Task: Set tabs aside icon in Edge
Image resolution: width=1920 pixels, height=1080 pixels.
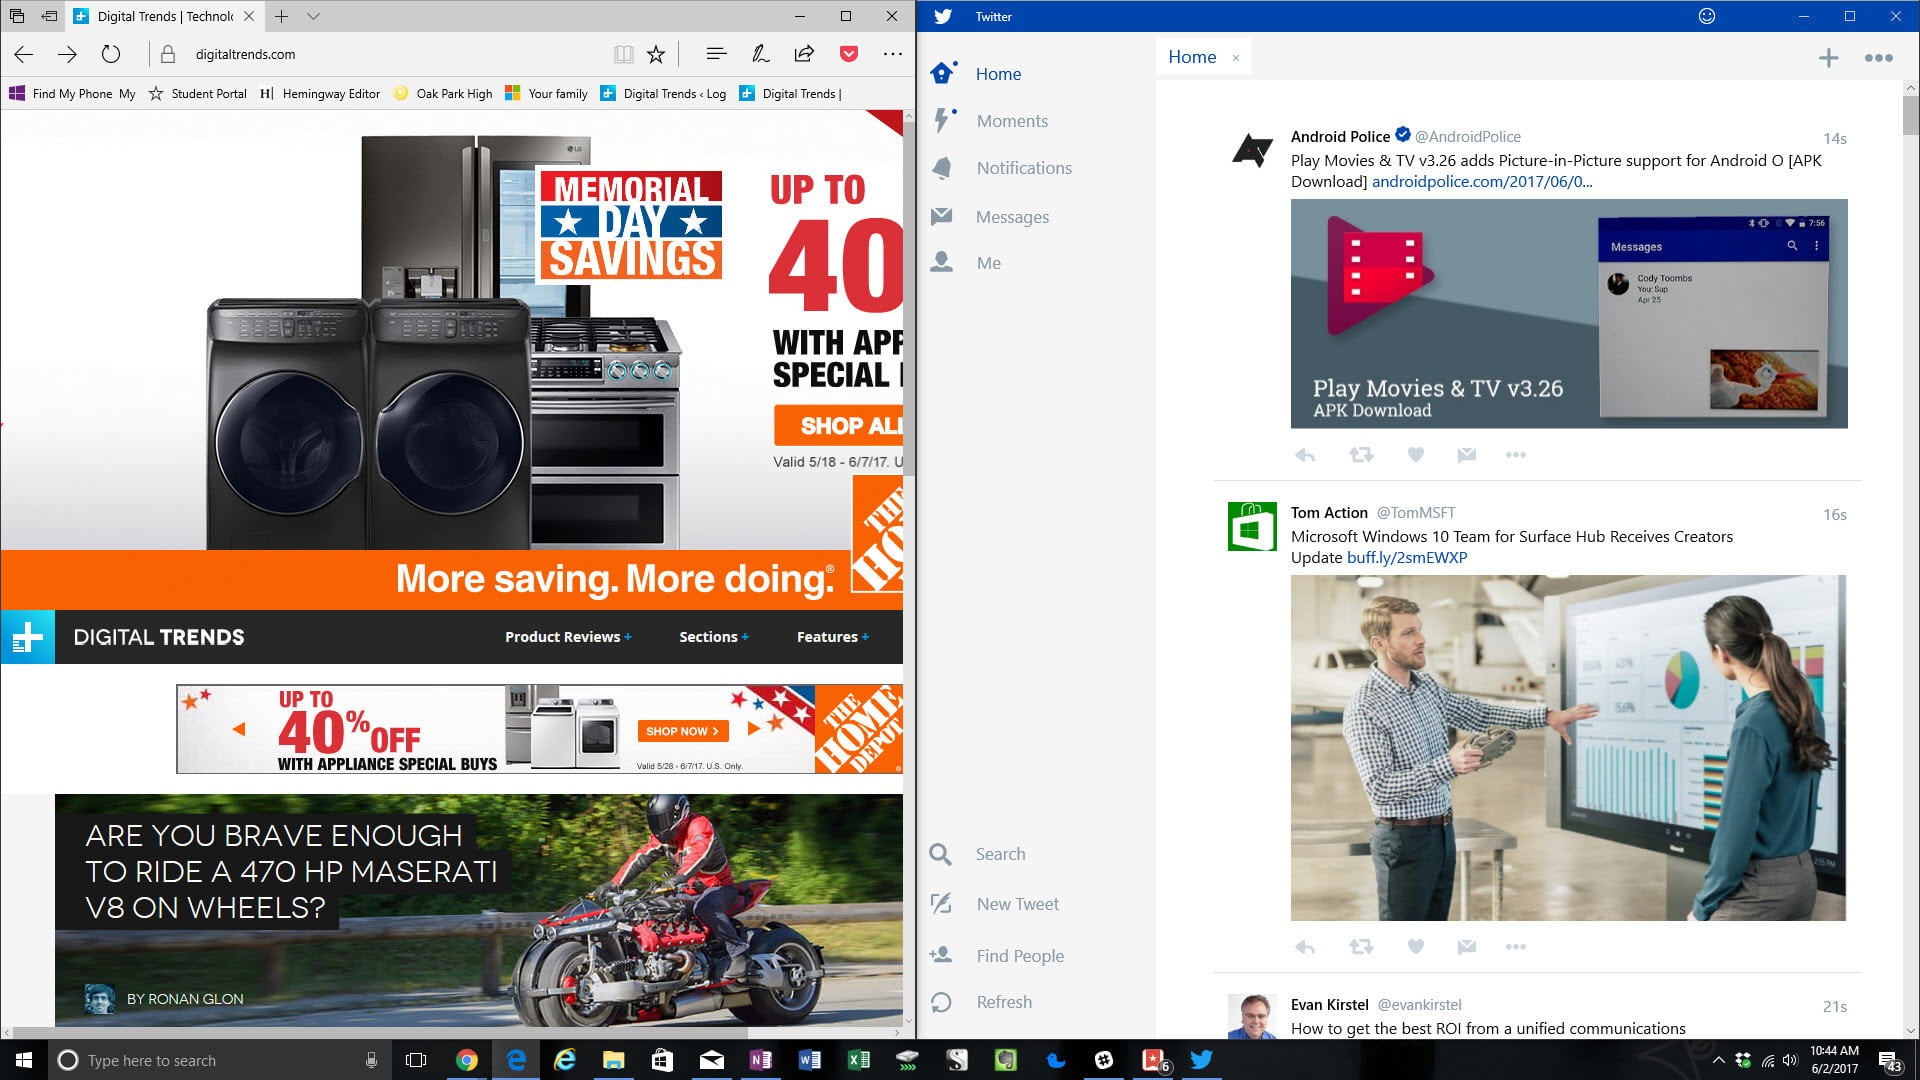Action: [x=49, y=16]
